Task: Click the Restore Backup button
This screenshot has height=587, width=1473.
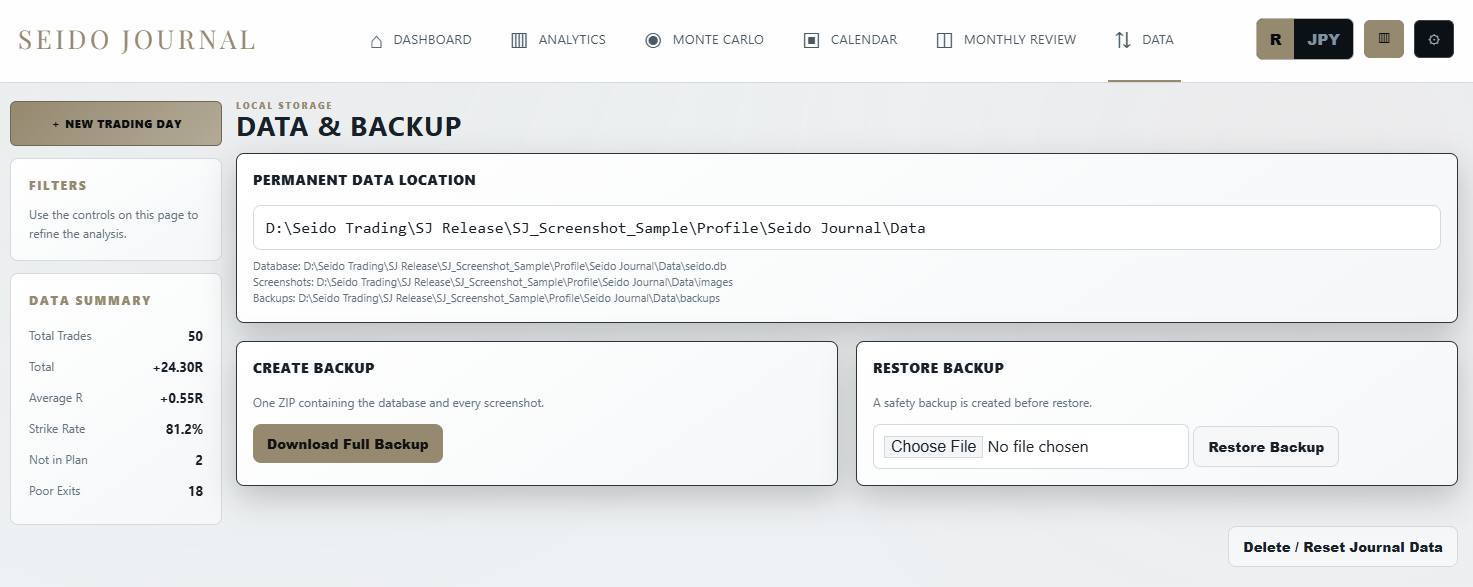Action: (x=1266, y=447)
